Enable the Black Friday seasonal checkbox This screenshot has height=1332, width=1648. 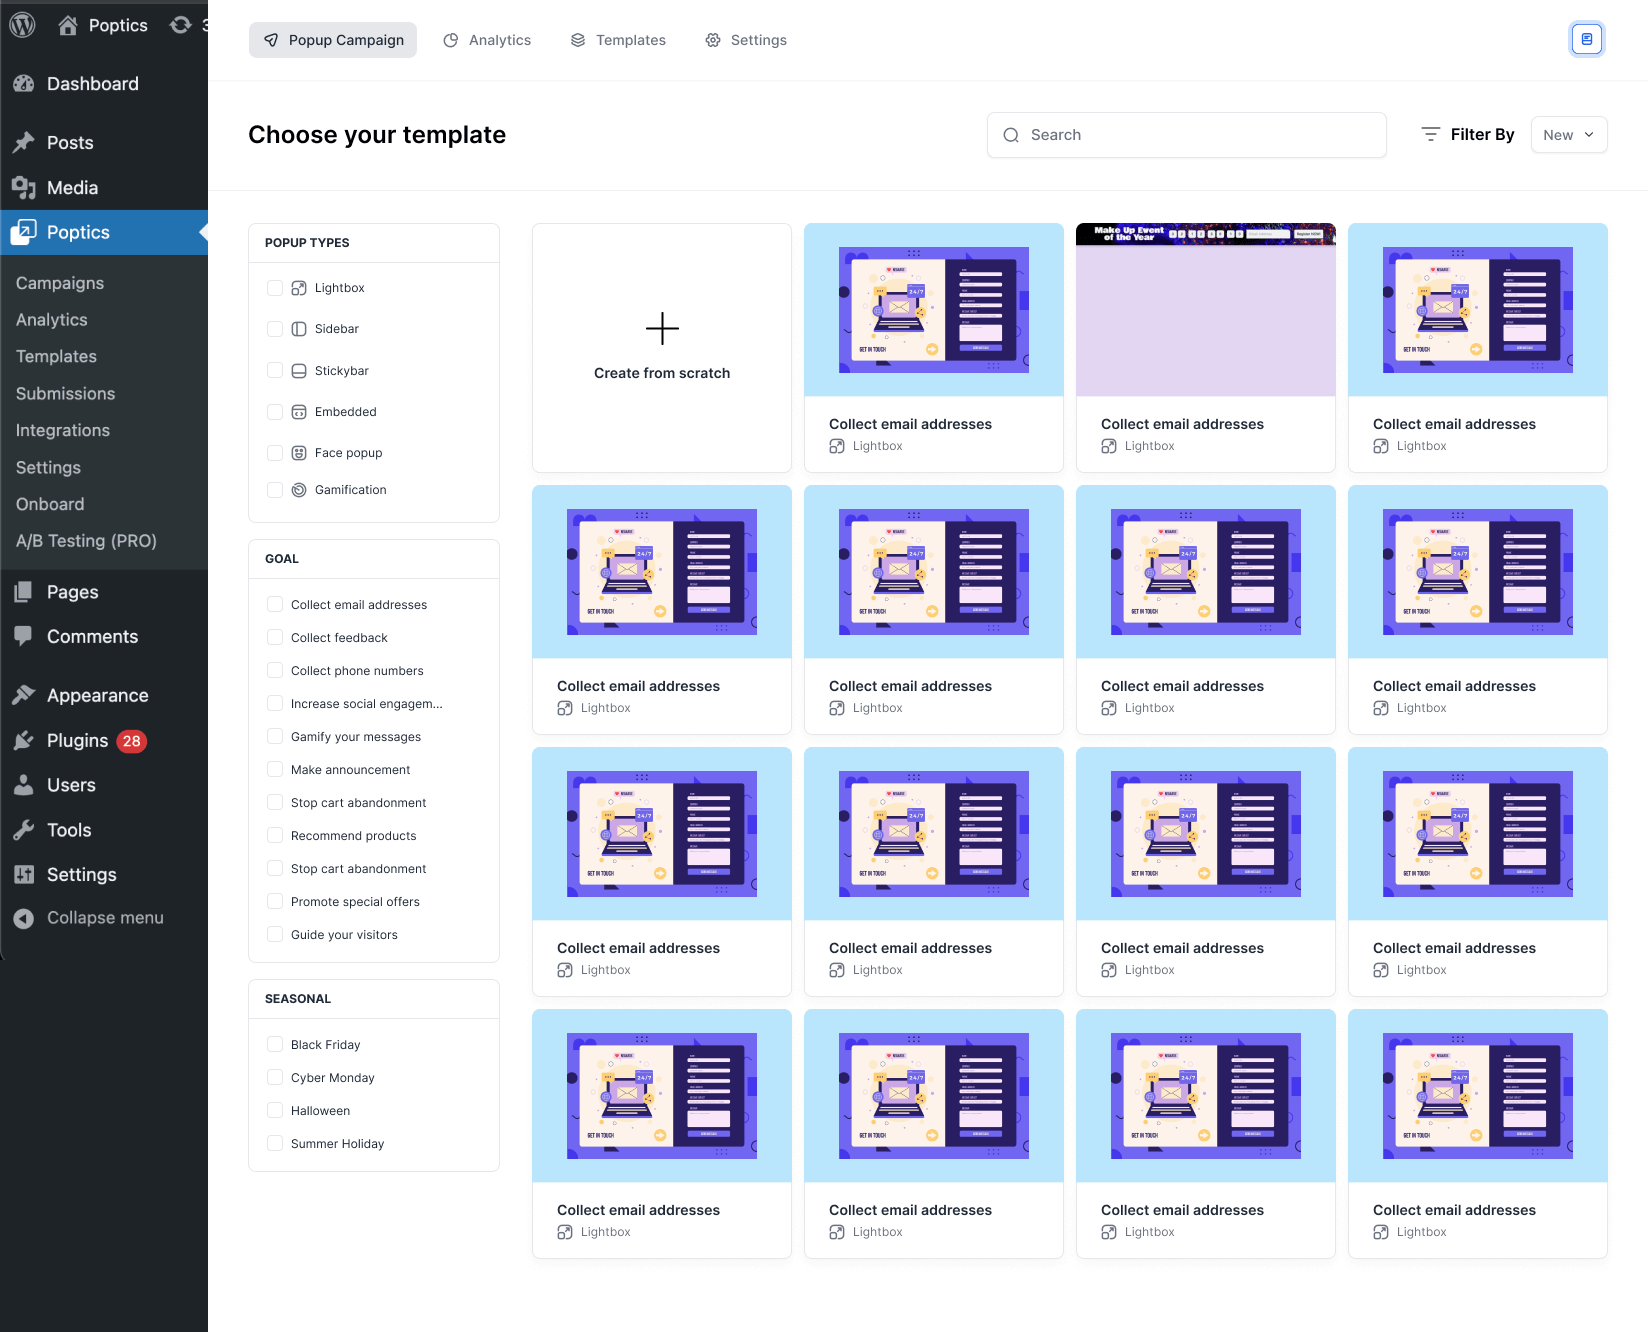275,1045
